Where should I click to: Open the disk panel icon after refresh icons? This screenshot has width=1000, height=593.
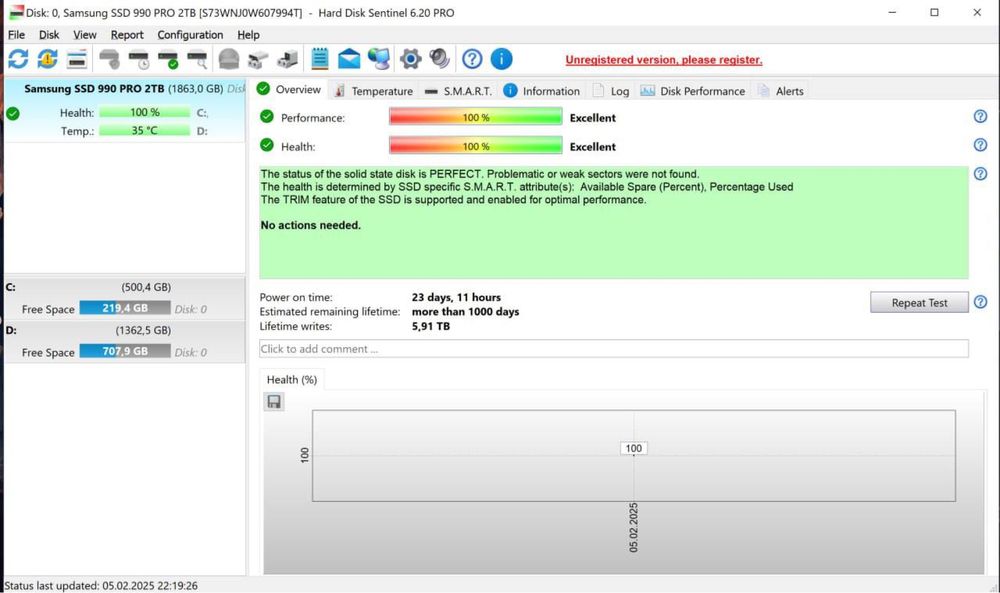tap(77, 59)
